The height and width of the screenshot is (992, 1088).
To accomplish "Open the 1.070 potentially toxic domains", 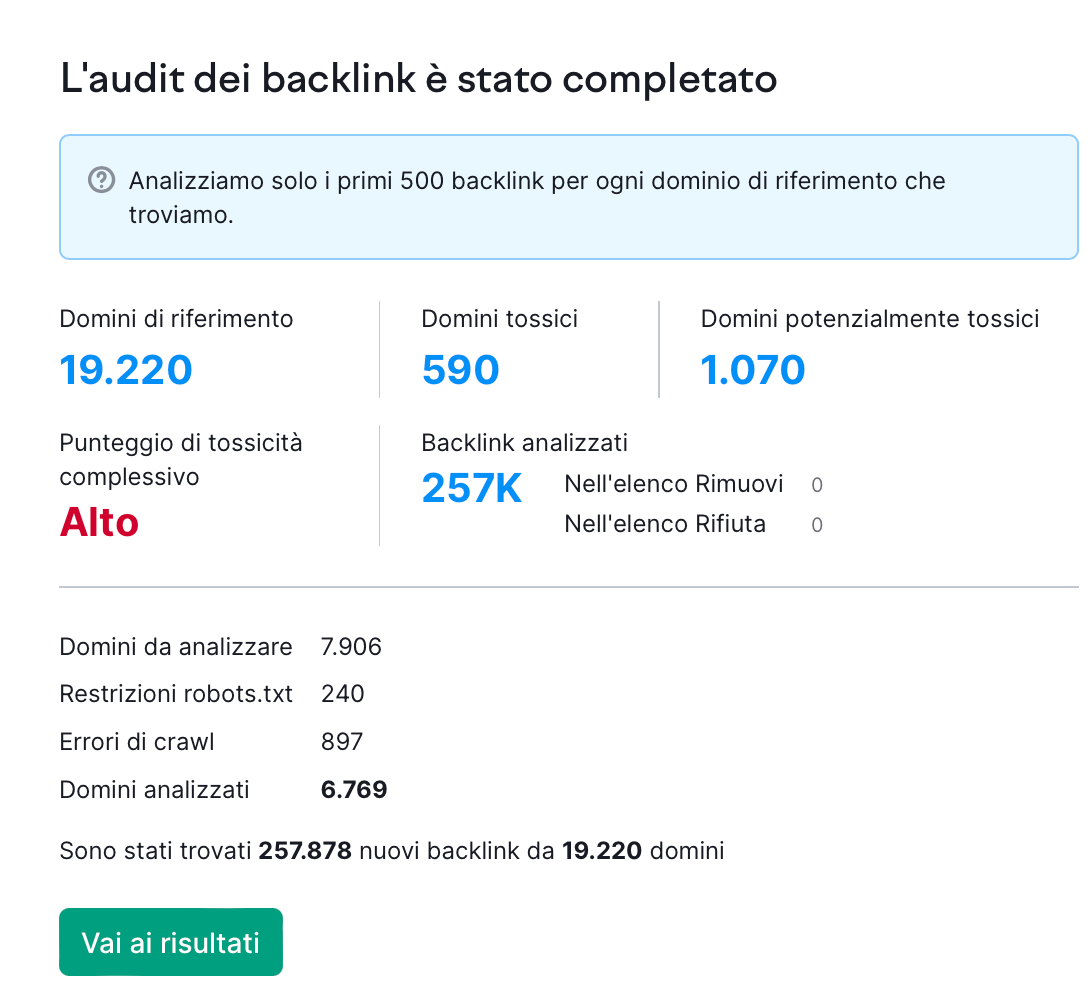I will 753,370.
